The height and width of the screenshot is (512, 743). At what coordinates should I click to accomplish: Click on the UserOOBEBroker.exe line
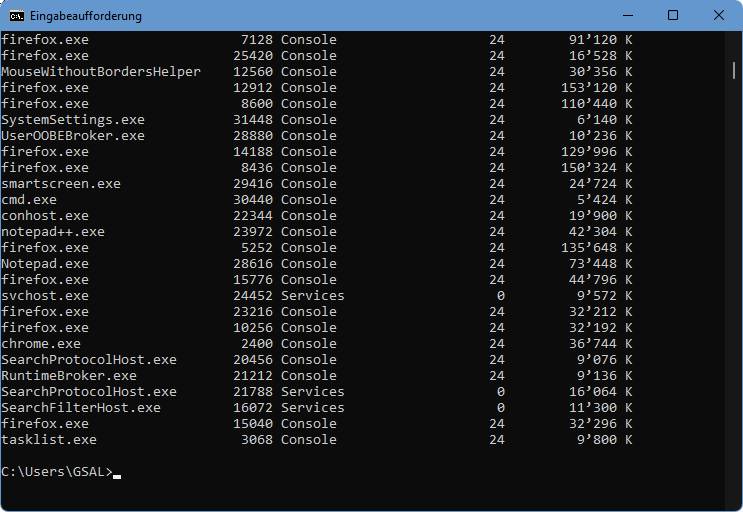click(73, 136)
